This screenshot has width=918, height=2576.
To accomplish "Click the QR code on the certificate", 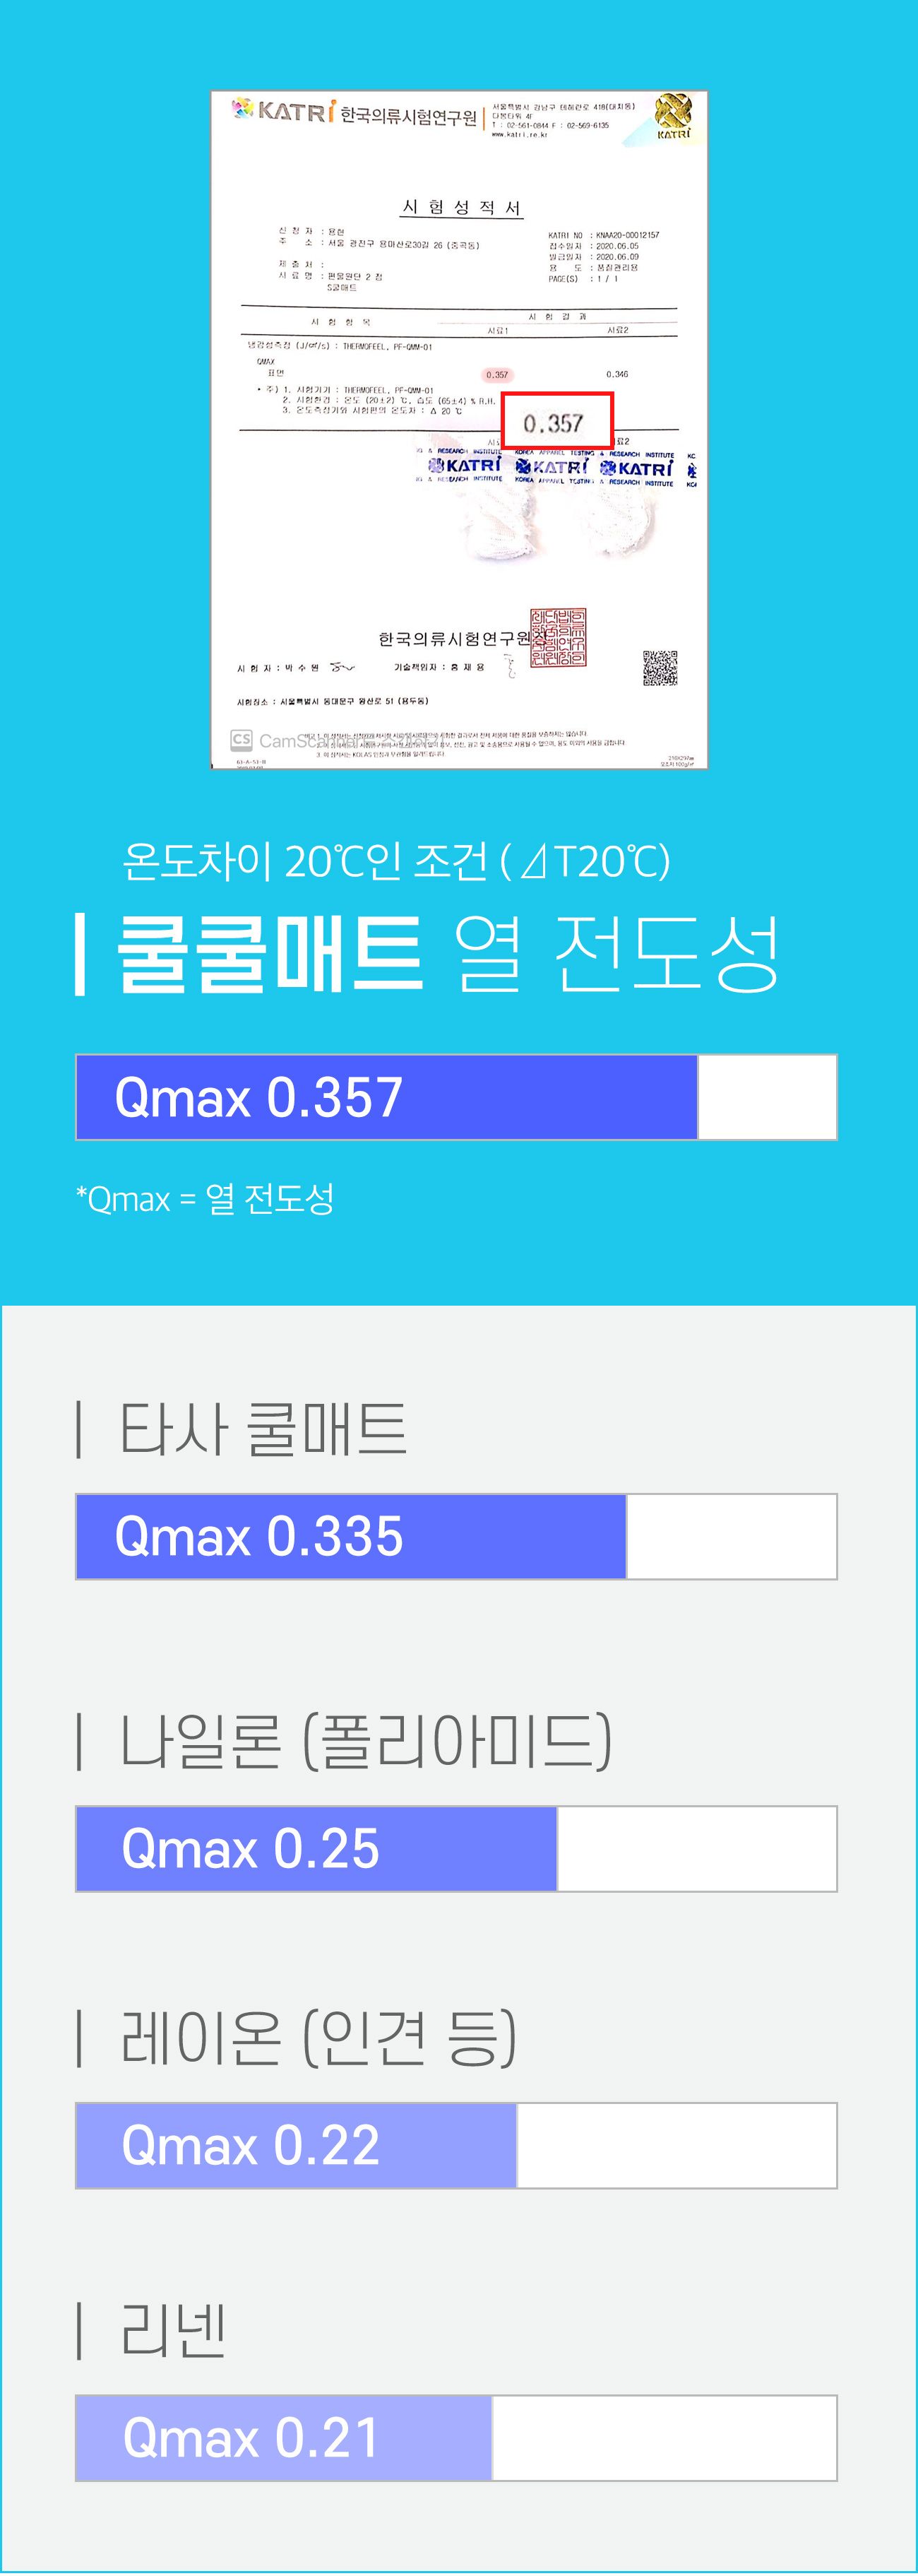I will coord(660,667).
